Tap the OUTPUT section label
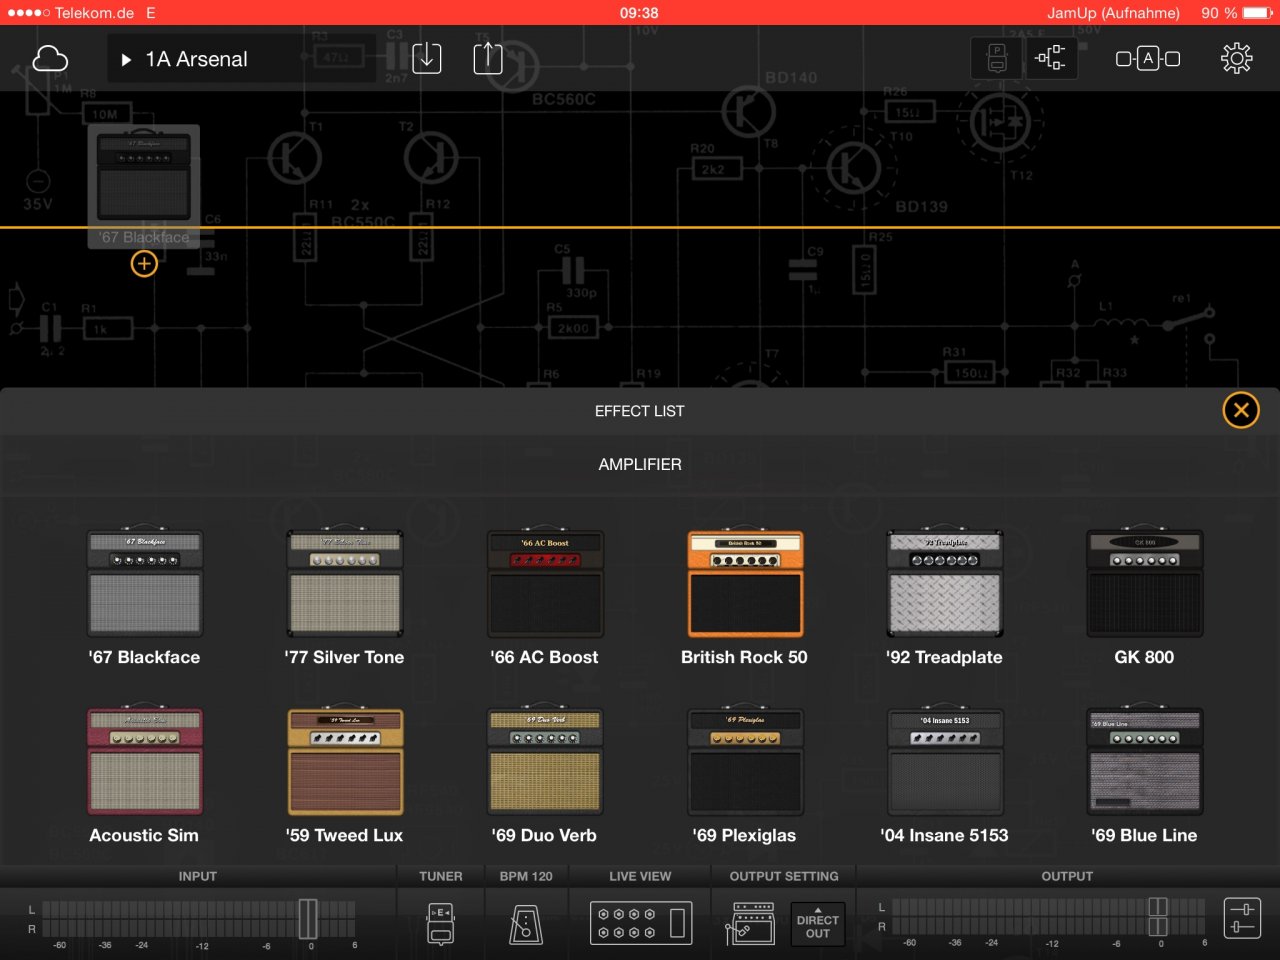The height and width of the screenshot is (960, 1280). click(1067, 876)
